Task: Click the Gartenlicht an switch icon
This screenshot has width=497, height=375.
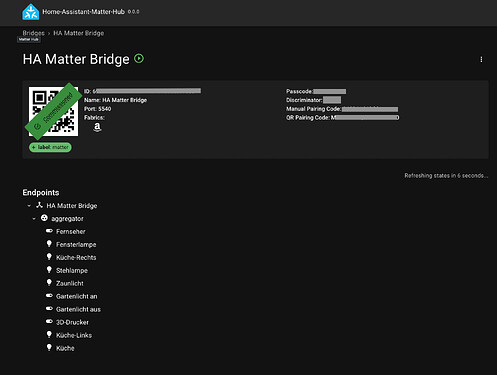Action: tap(49, 295)
